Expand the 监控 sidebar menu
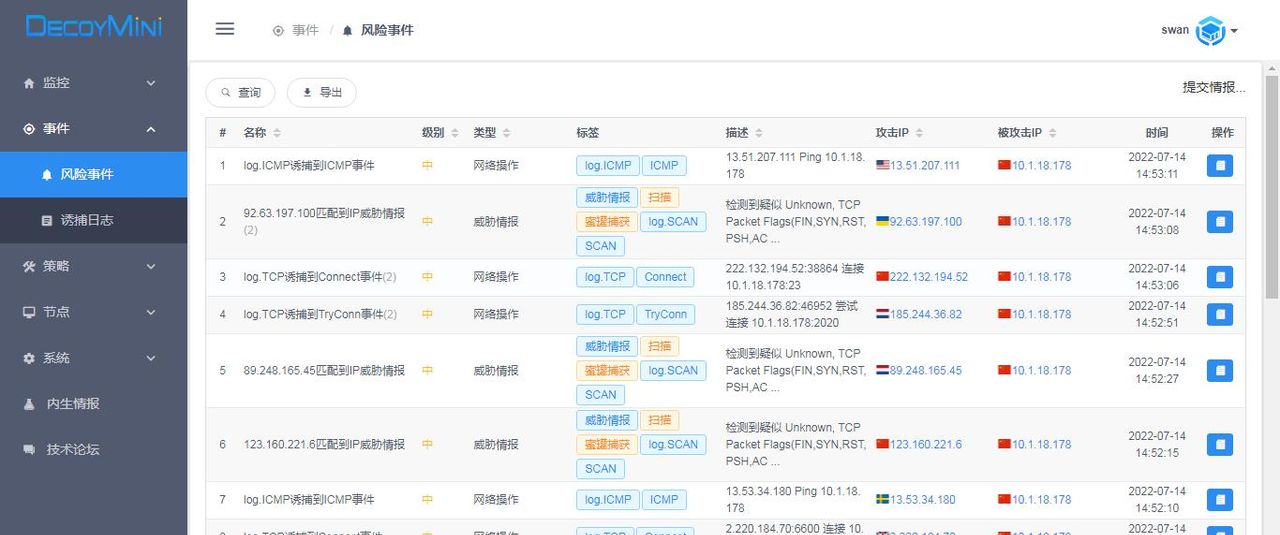 (94, 83)
